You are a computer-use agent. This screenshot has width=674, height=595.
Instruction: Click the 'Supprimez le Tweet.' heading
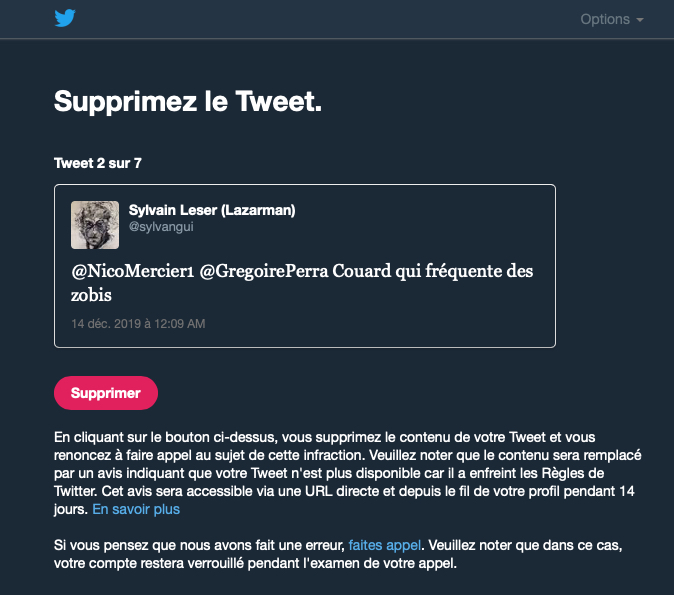point(187,101)
